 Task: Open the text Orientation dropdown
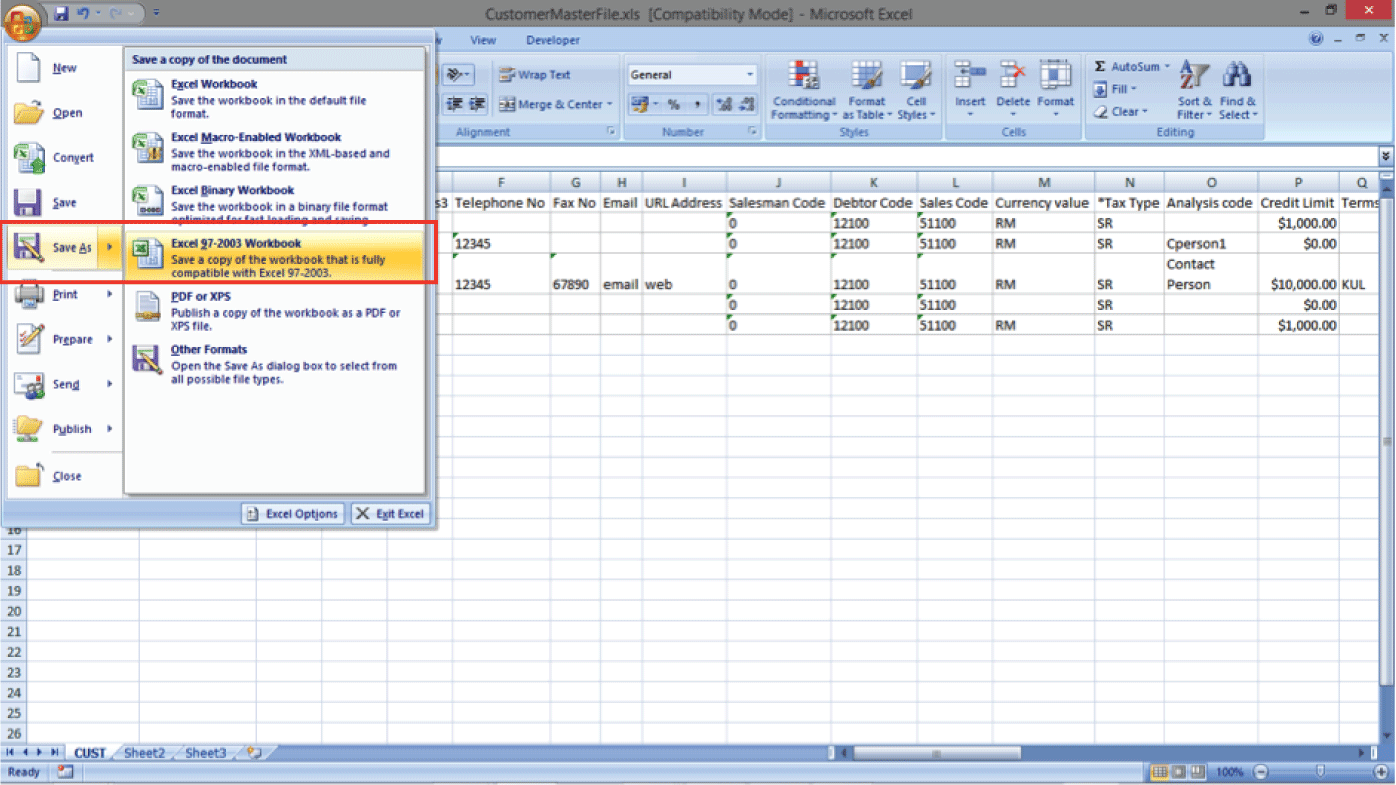[459, 75]
